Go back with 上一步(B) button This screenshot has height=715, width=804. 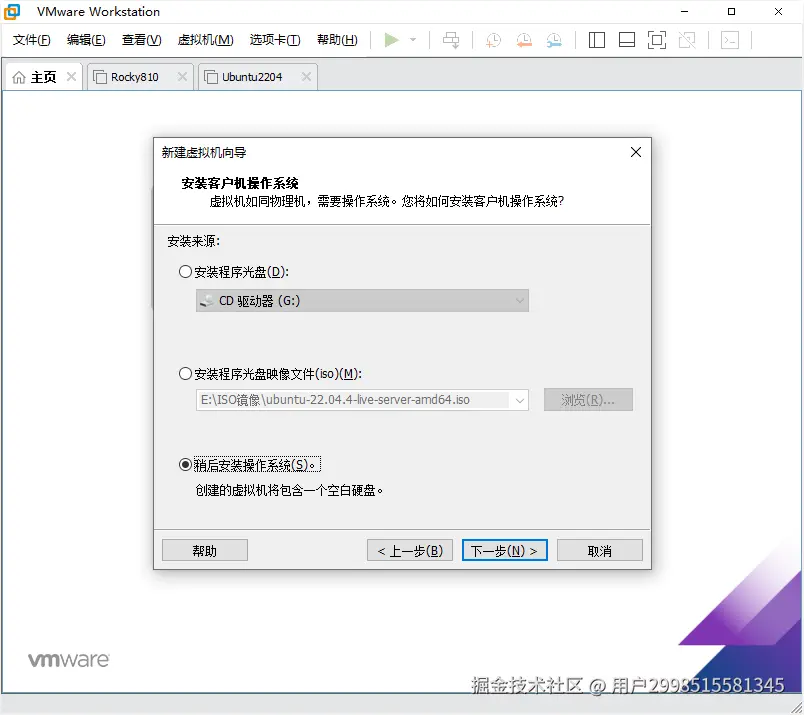point(410,550)
